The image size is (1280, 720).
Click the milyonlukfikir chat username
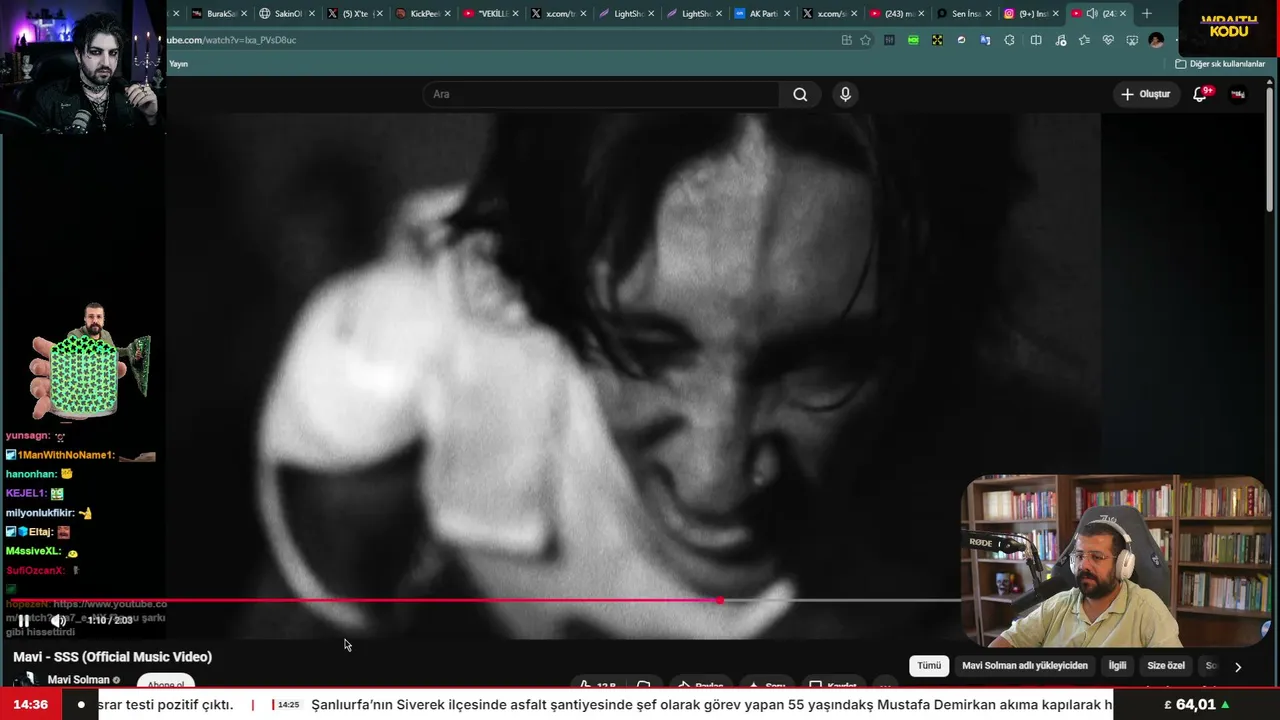click(39, 513)
